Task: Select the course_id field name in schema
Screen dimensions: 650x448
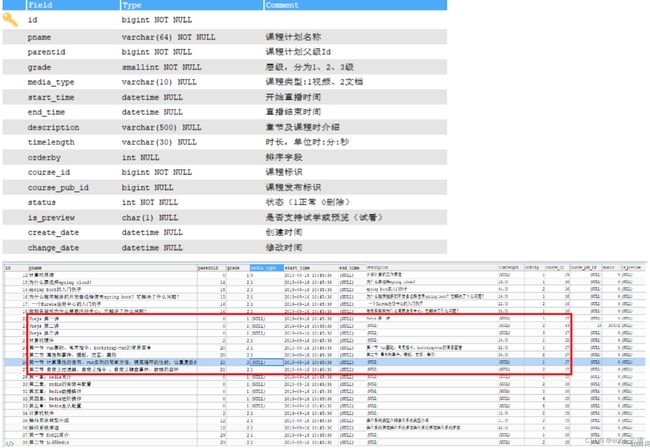Action: (49, 172)
